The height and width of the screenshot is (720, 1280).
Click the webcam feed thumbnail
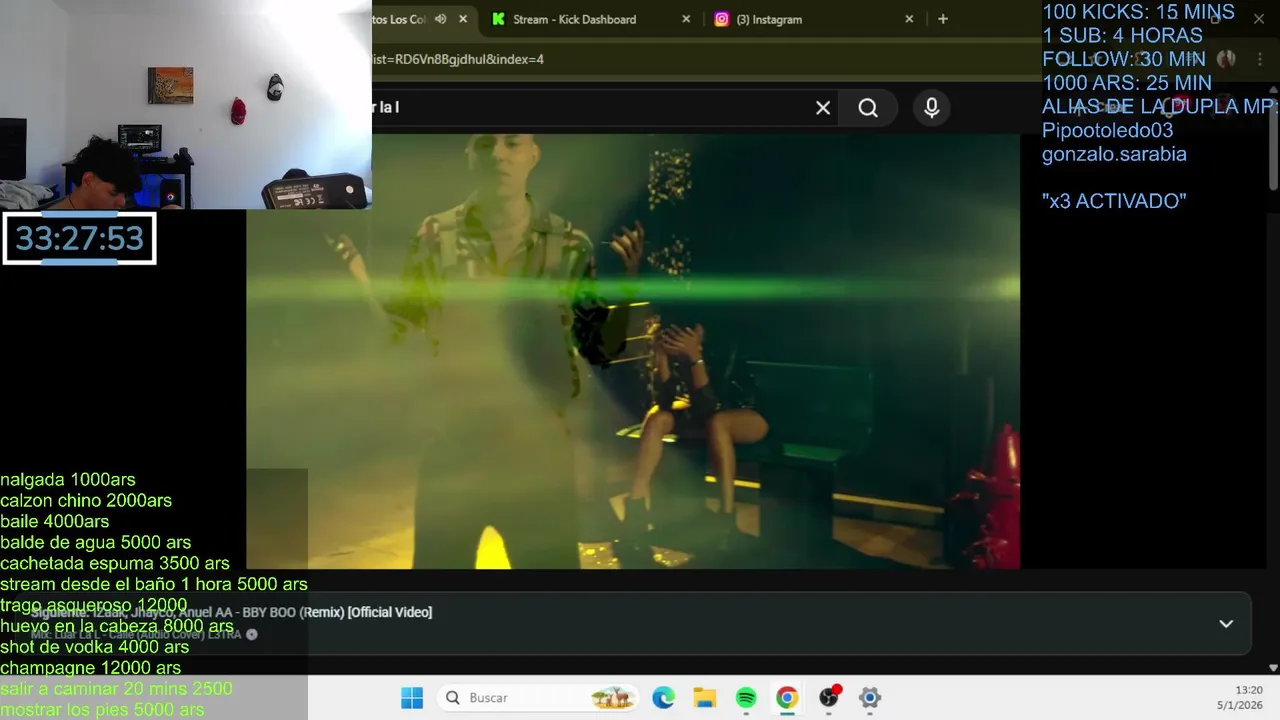[185, 104]
